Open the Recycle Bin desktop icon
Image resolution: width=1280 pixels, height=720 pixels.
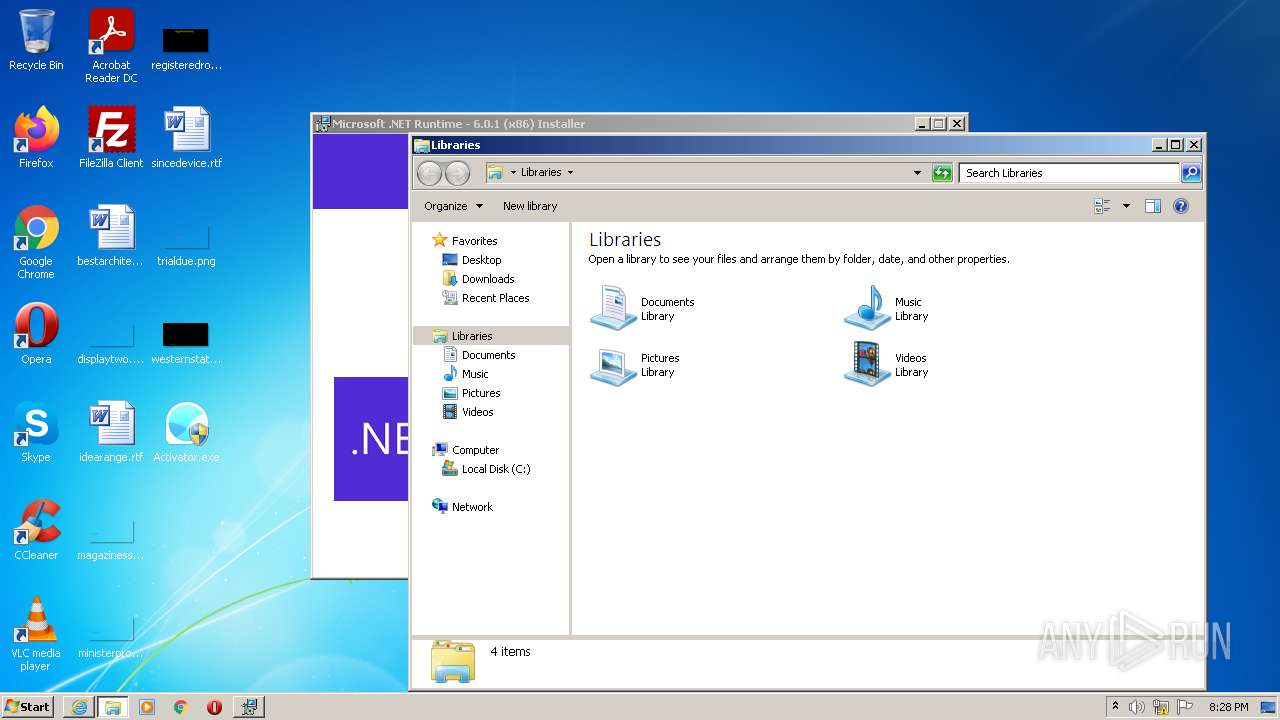tap(36, 40)
